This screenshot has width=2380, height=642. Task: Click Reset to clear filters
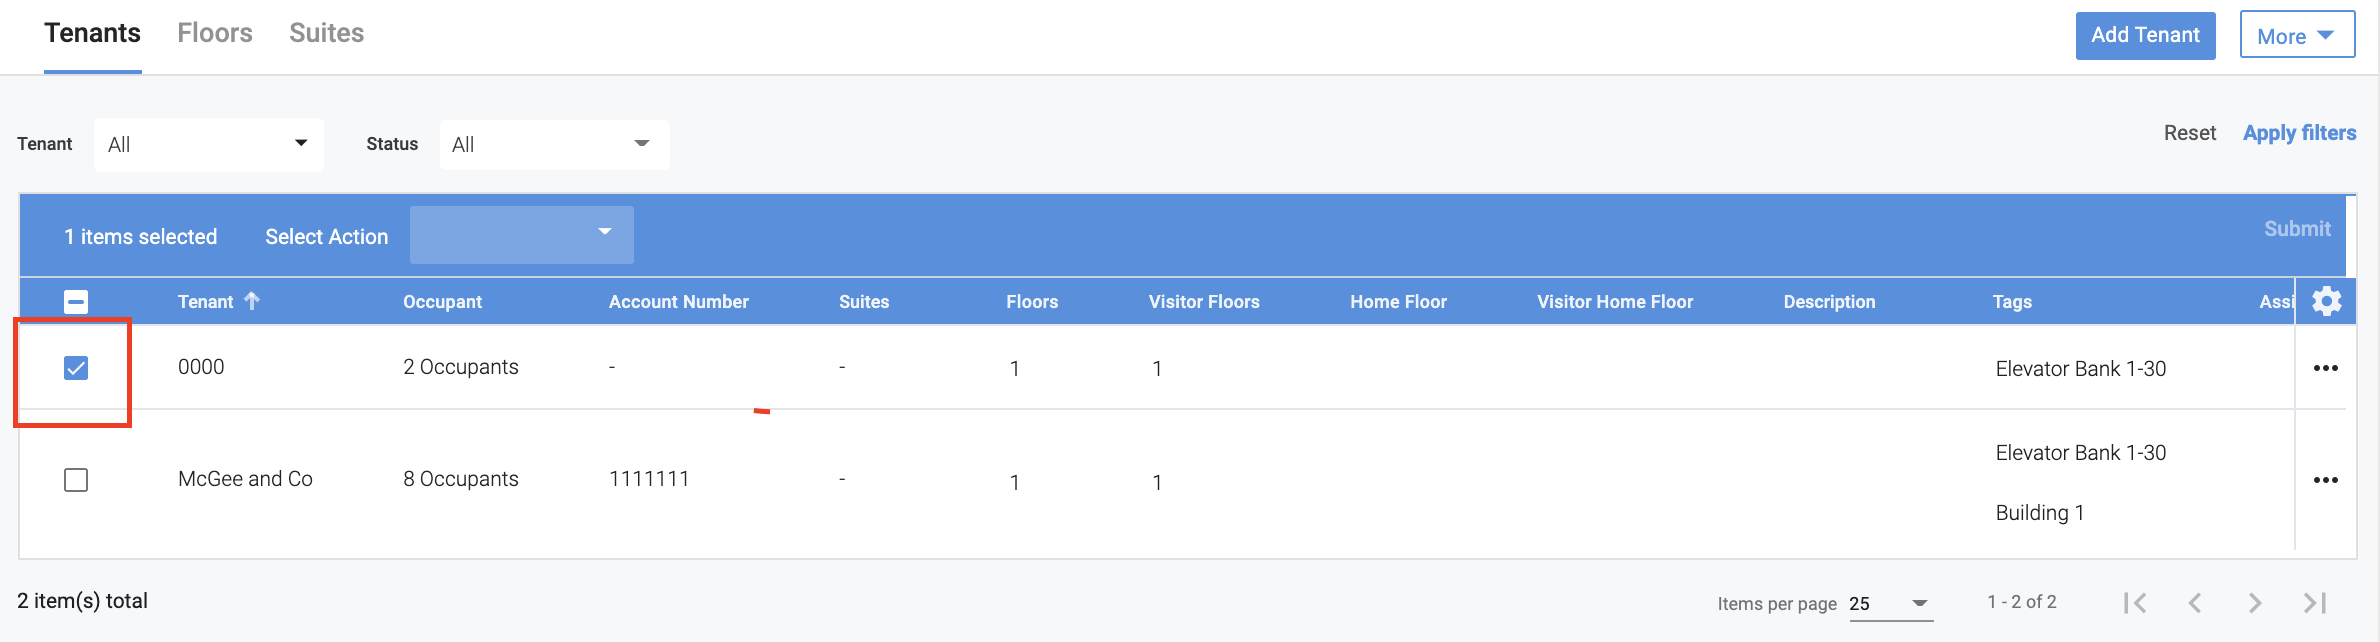click(x=2189, y=133)
